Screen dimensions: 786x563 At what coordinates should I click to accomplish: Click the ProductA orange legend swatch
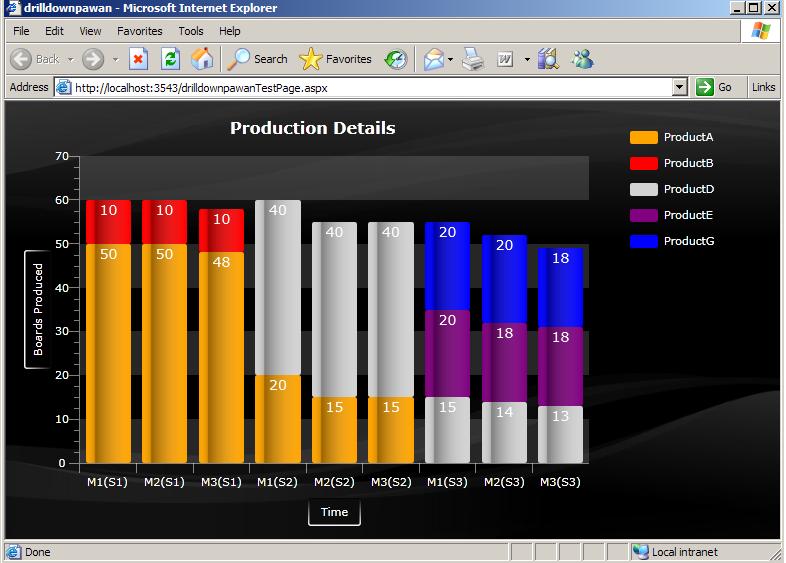click(644, 137)
